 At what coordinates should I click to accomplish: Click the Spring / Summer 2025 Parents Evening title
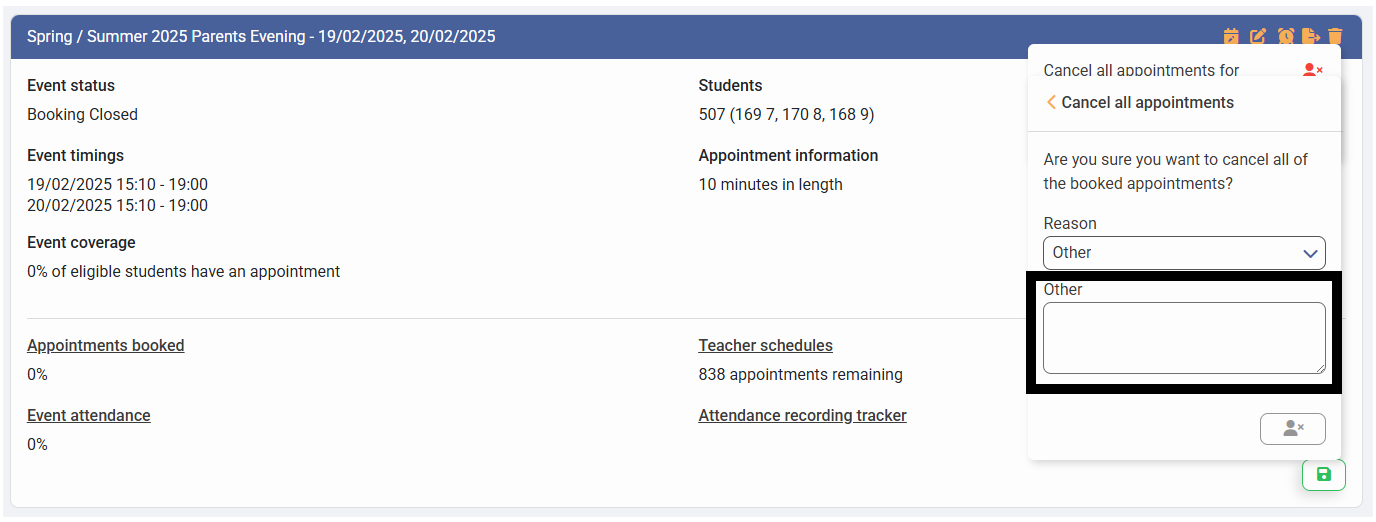261,36
